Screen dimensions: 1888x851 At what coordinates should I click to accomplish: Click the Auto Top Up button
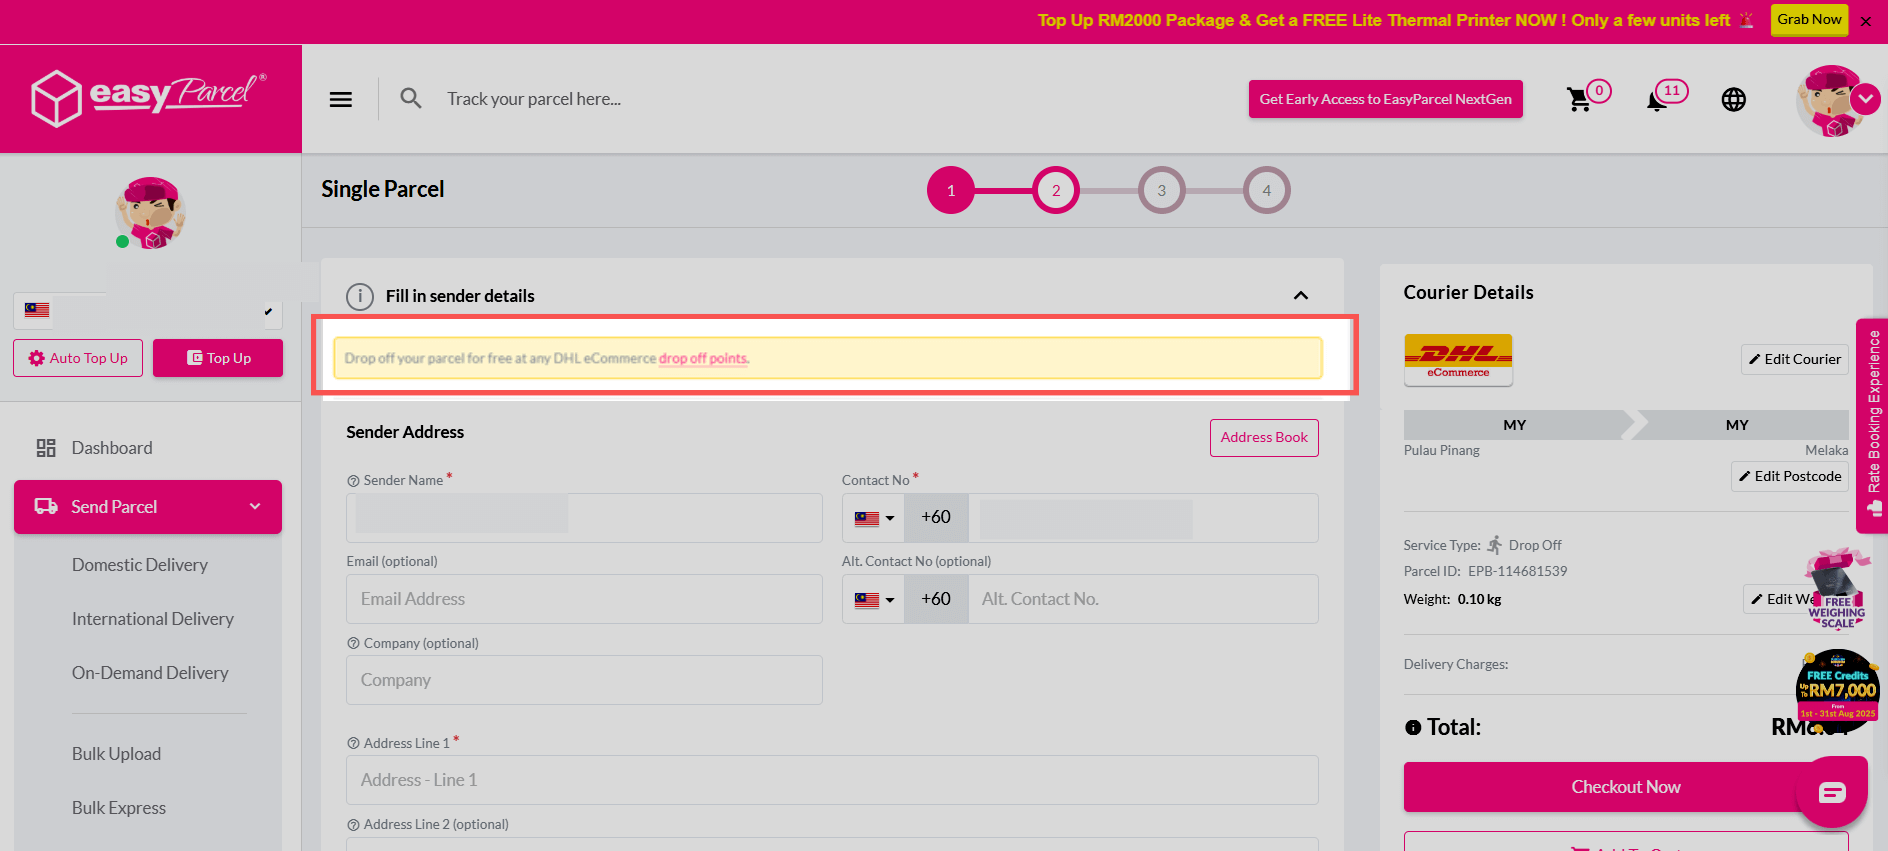(x=78, y=358)
